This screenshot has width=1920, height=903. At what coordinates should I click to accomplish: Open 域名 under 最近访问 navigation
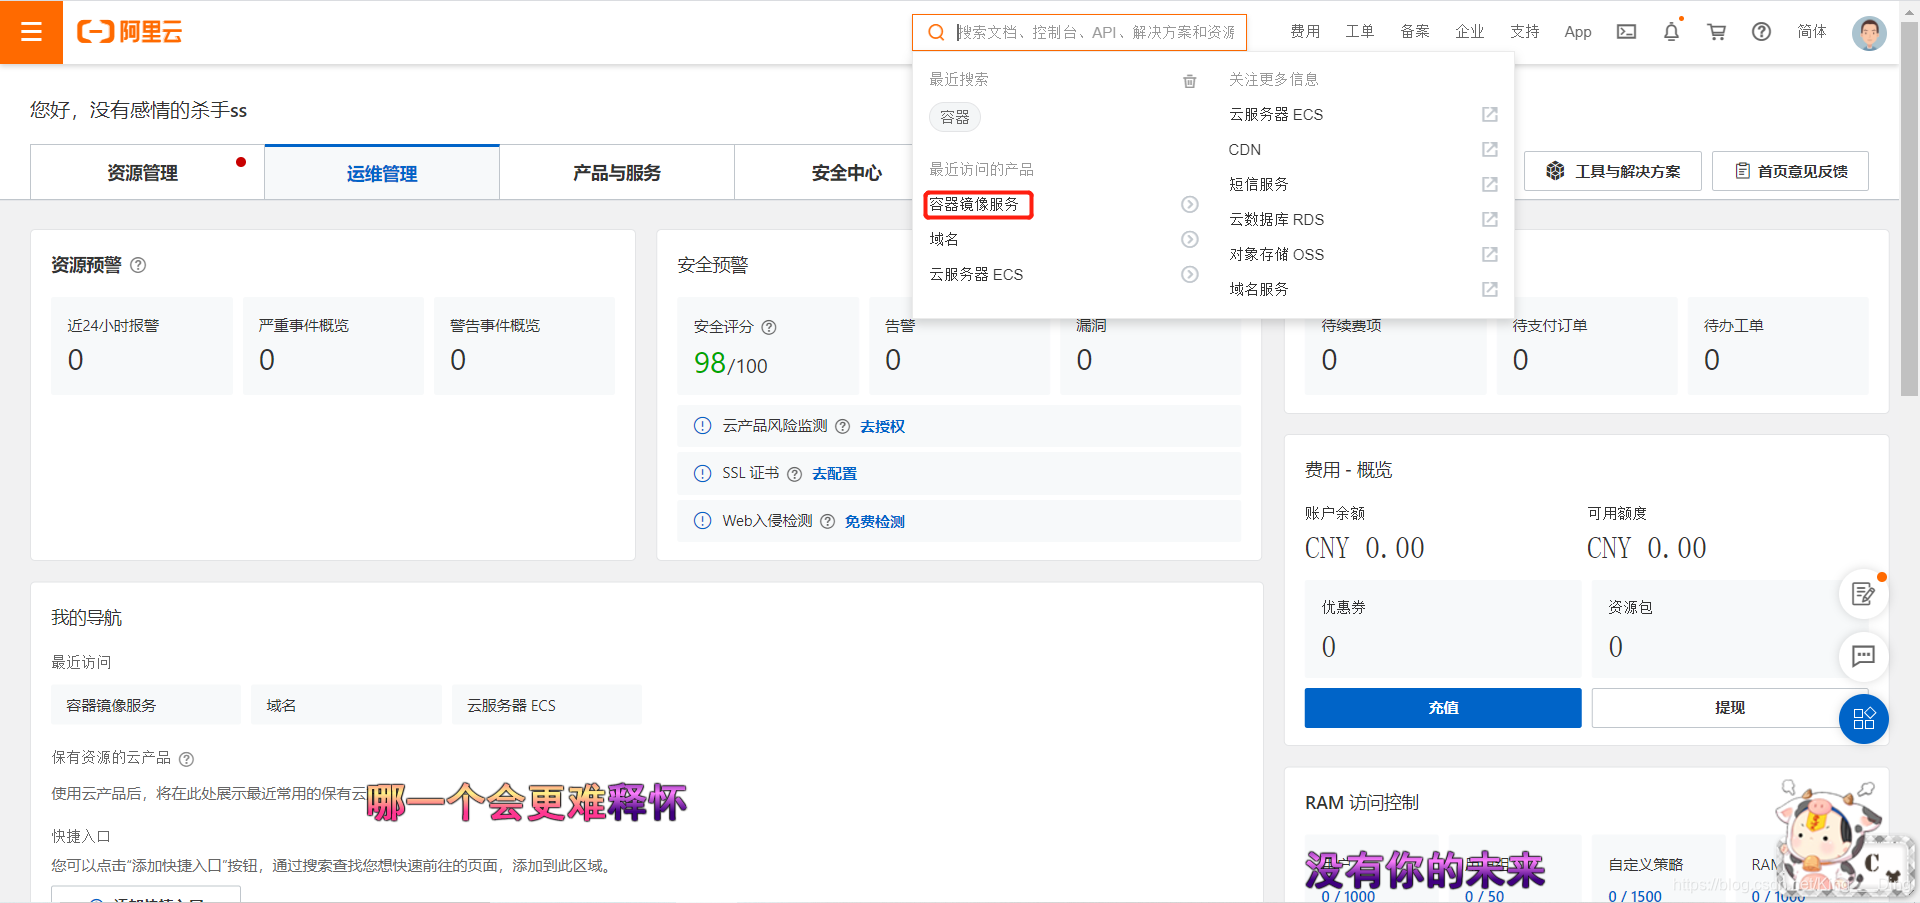point(347,705)
